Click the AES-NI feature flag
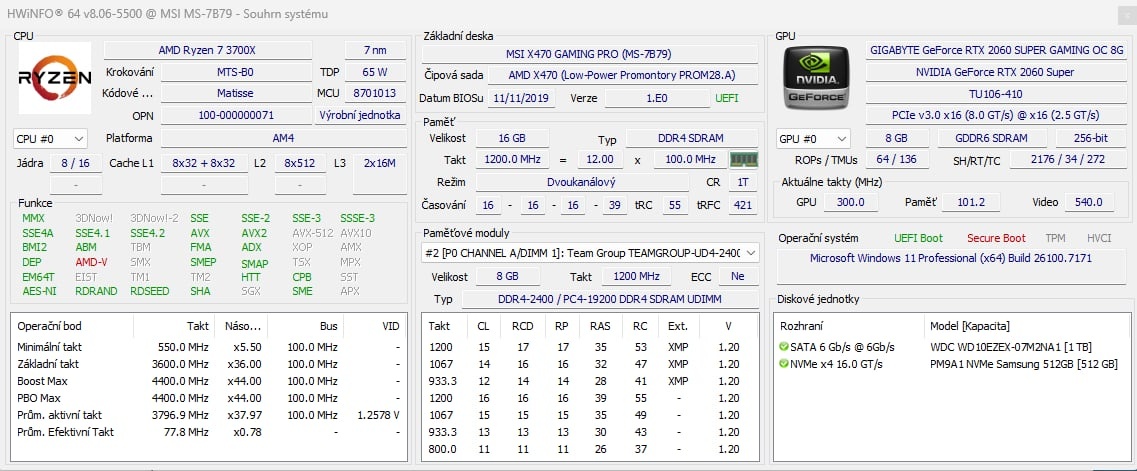The width and height of the screenshot is (1137, 471). (x=39, y=291)
